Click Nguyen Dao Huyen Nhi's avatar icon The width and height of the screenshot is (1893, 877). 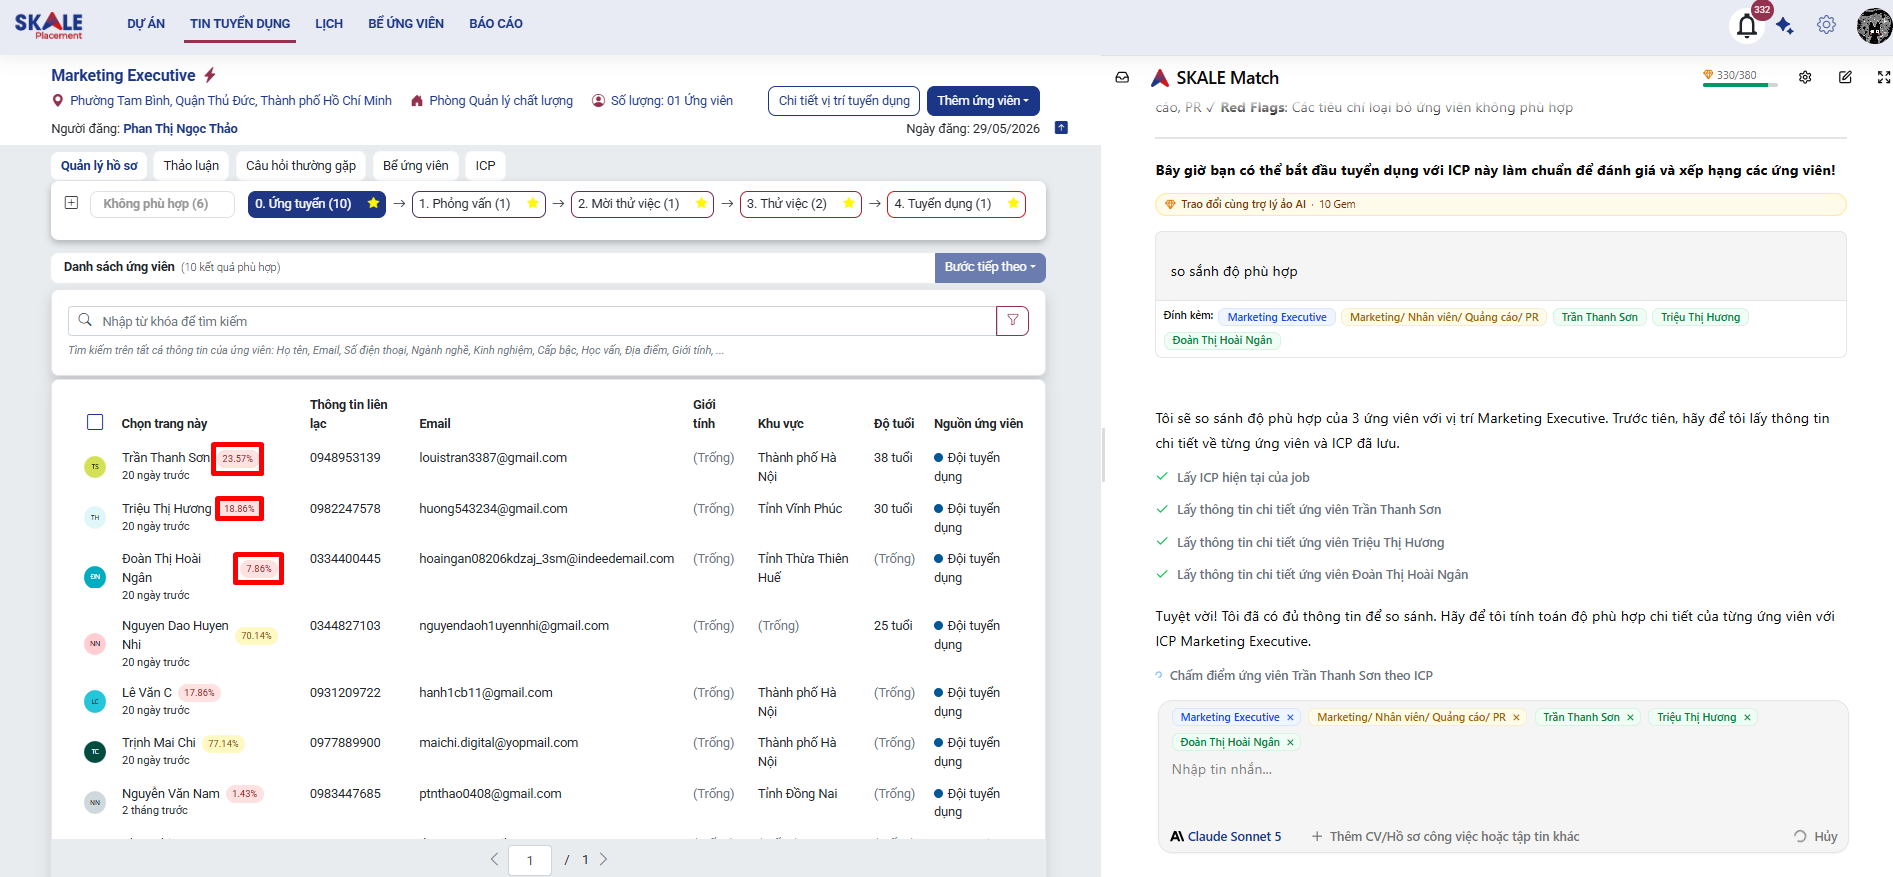[x=95, y=644]
